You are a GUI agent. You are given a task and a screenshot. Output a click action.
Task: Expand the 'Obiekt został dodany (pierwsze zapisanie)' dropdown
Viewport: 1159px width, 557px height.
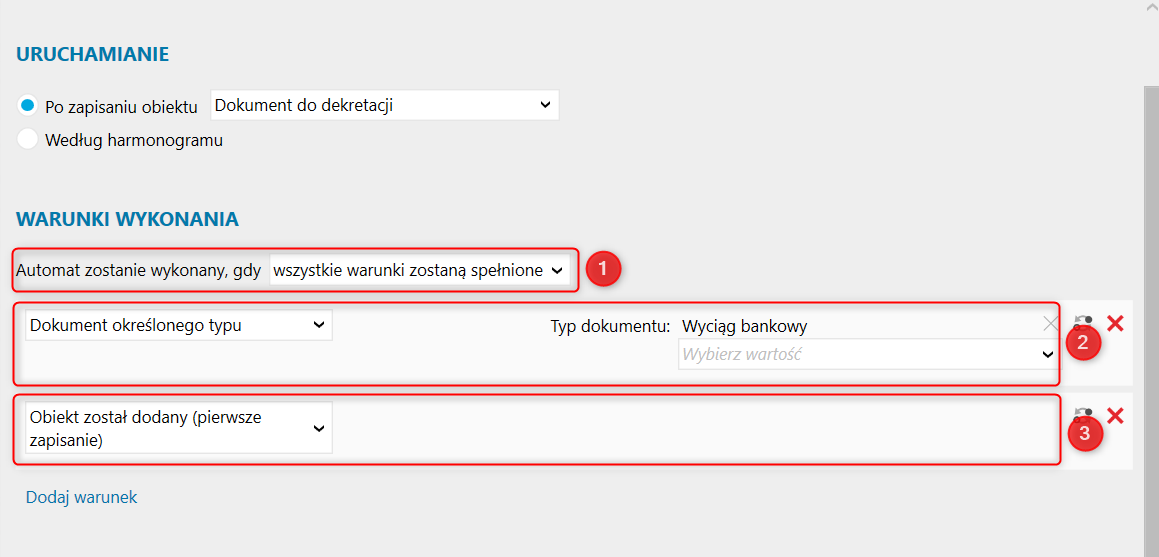(178, 428)
